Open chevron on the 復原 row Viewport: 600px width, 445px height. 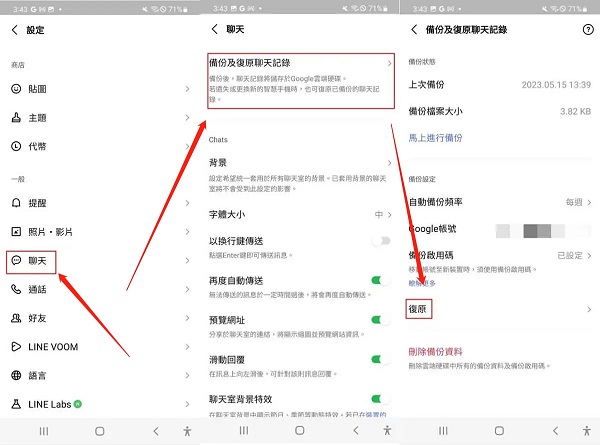click(x=589, y=309)
